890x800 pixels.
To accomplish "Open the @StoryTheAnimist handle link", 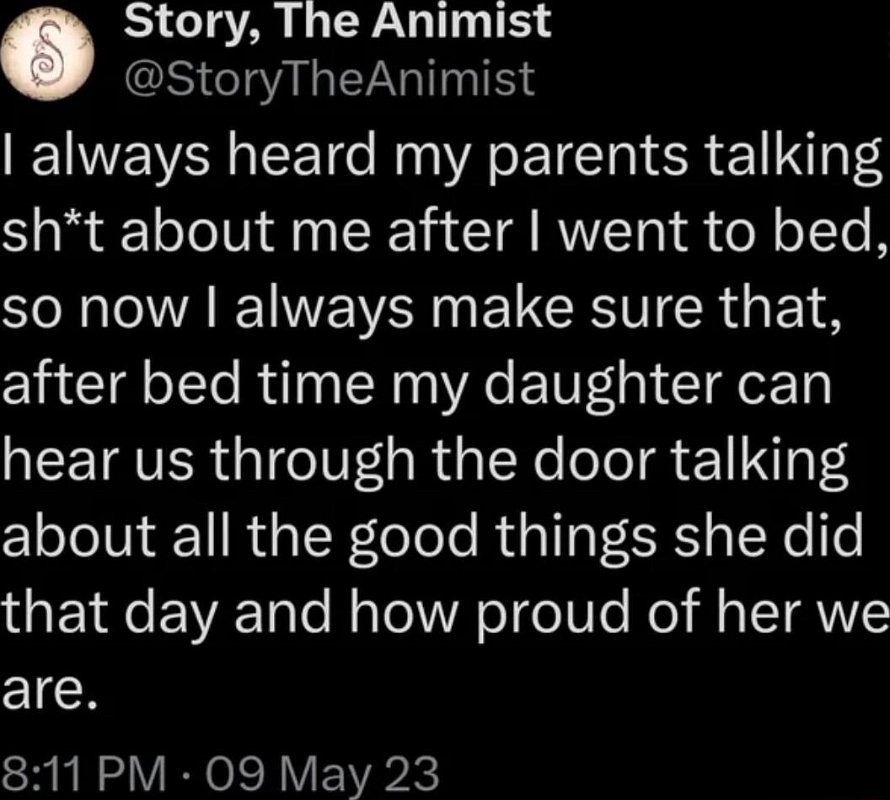I will click(x=329, y=79).
